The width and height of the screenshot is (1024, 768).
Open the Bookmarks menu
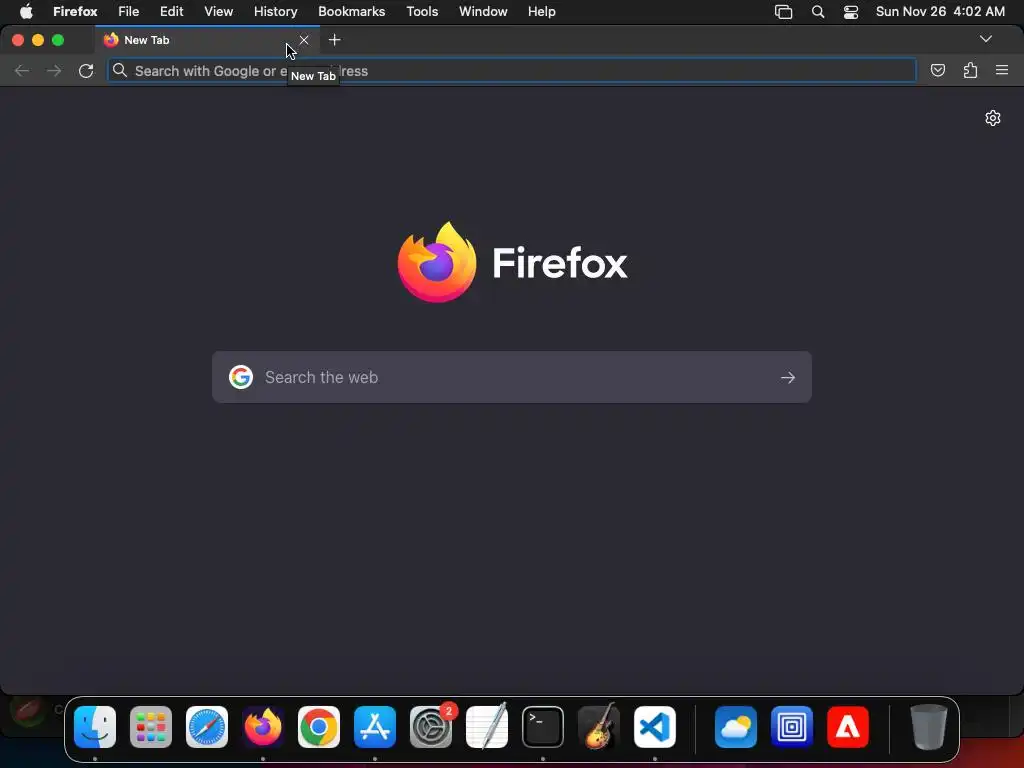[351, 12]
